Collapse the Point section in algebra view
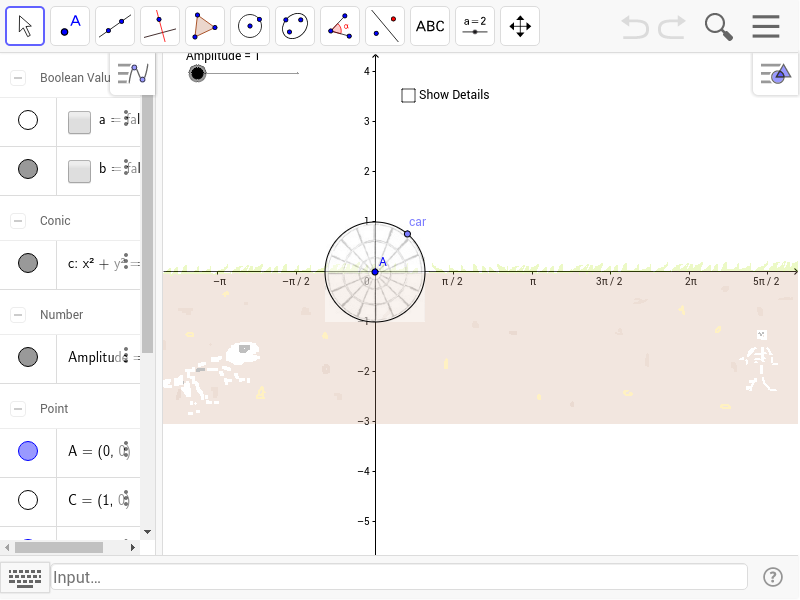Image resolution: width=800 pixels, height=600 pixels. [16, 408]
